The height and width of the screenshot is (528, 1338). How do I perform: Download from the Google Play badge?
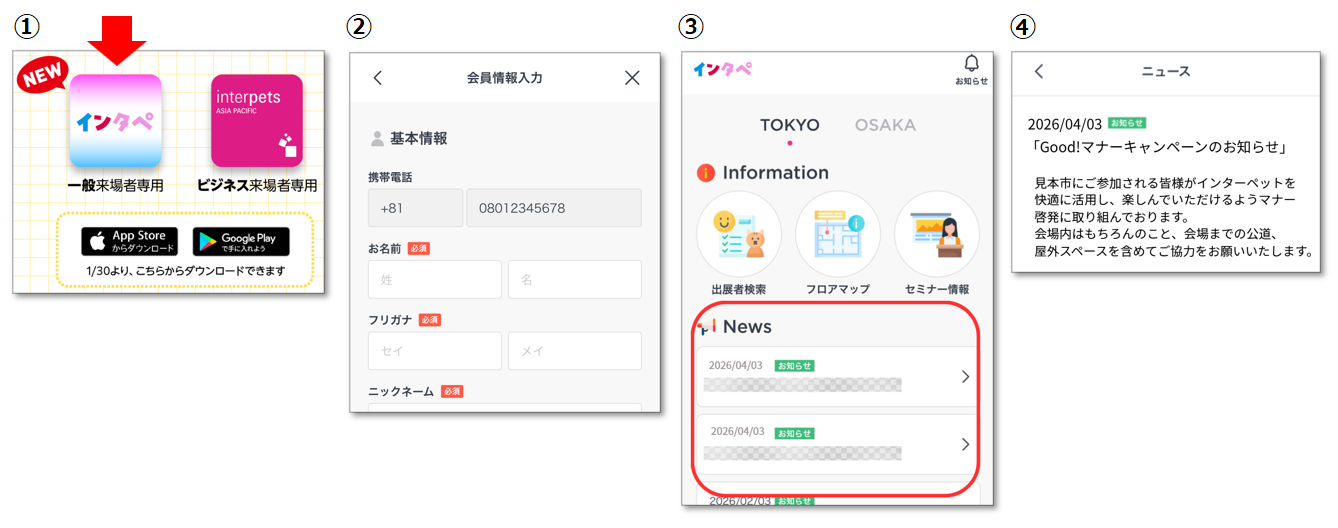point(241,241)
